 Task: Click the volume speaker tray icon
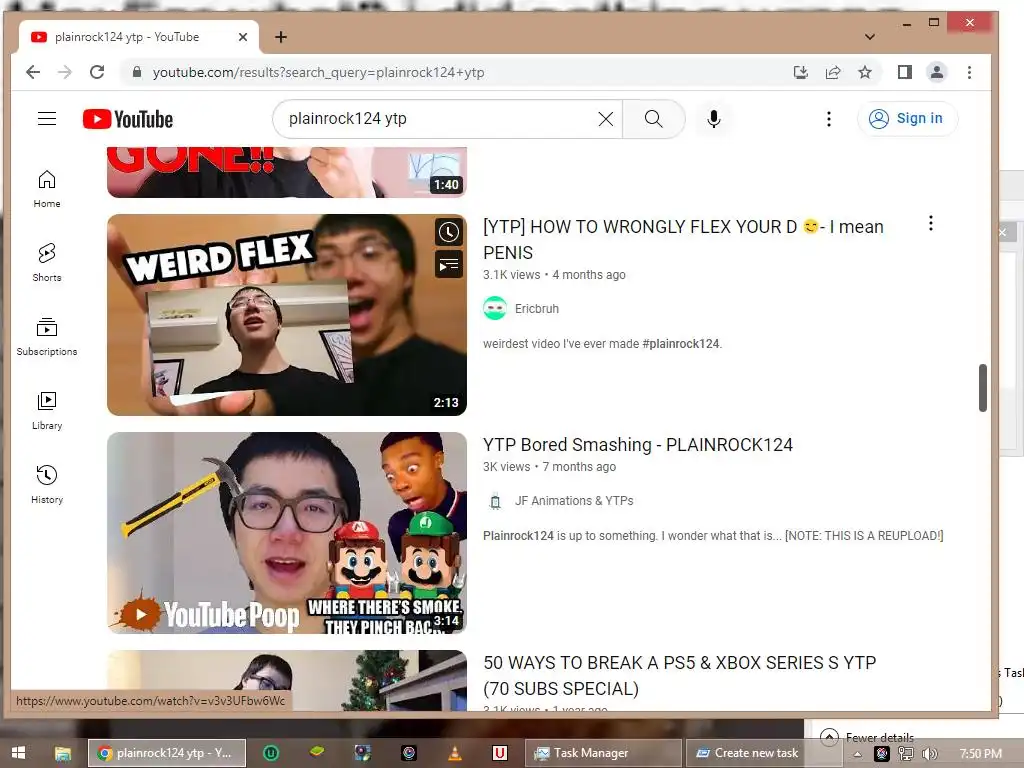(x=929, y=754)
